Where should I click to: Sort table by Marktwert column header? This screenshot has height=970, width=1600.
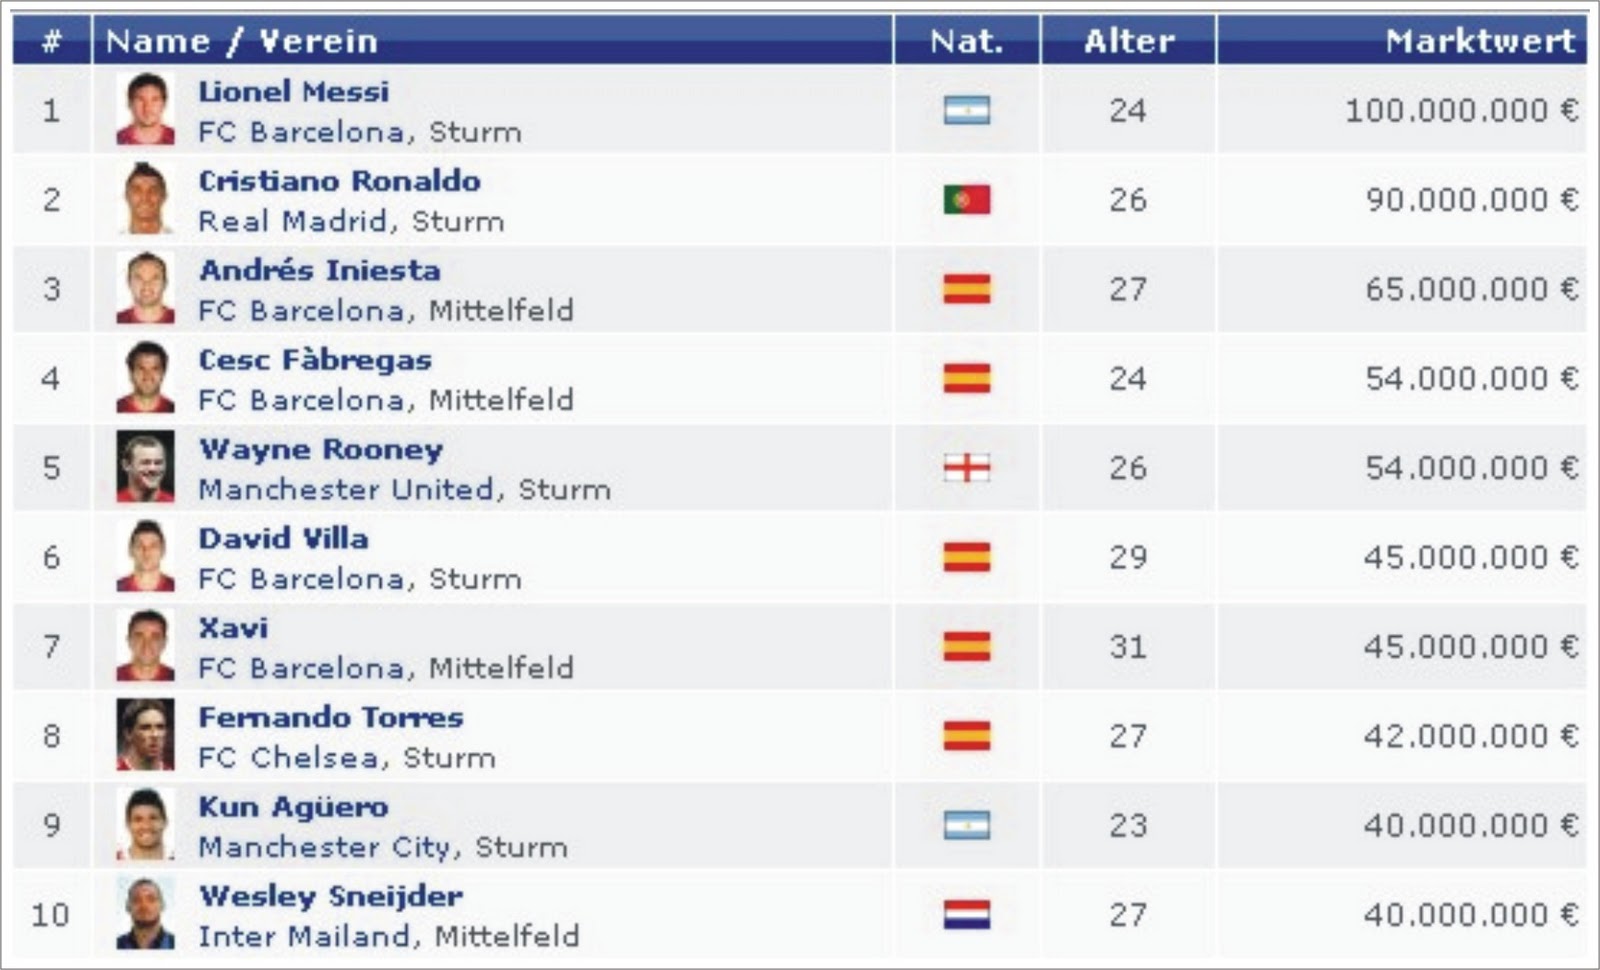click(1480, 41)
